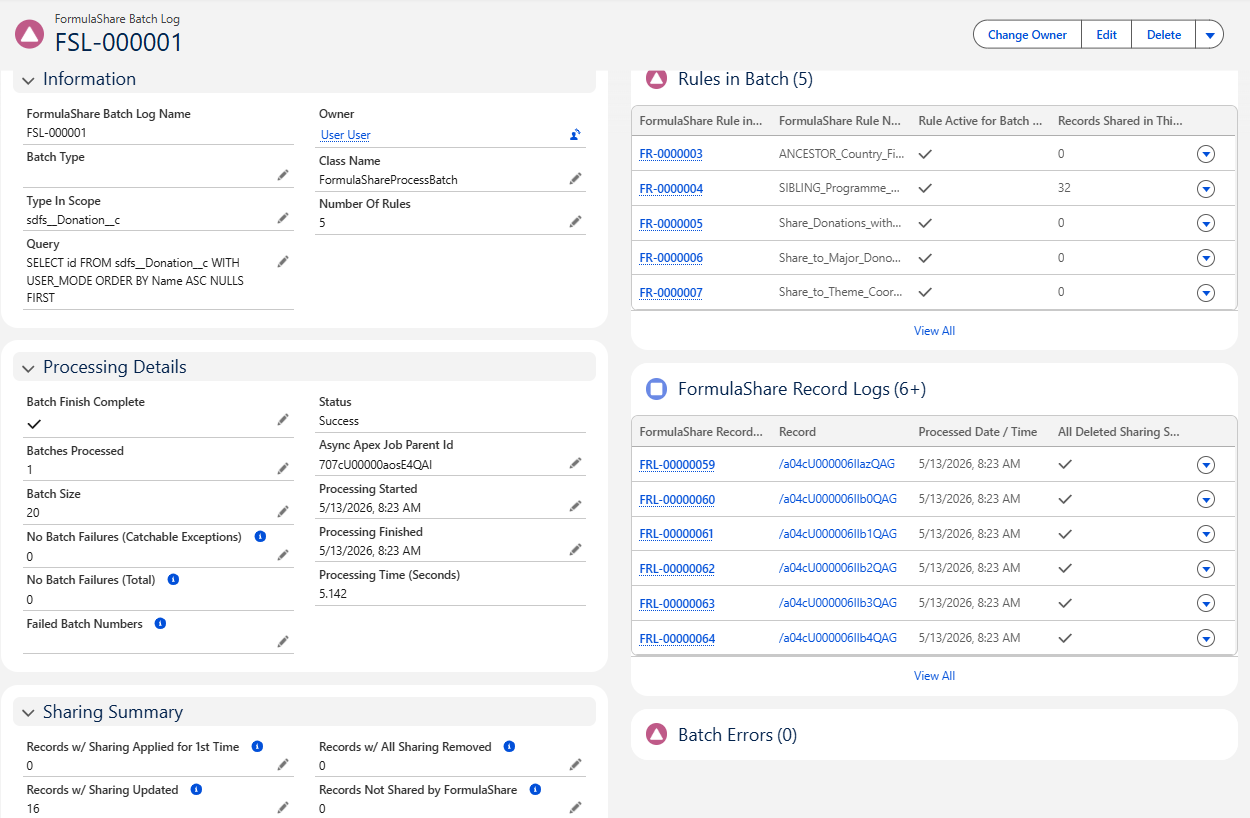Click Rule Active checkmark for FR-0000006

(926, 258)
